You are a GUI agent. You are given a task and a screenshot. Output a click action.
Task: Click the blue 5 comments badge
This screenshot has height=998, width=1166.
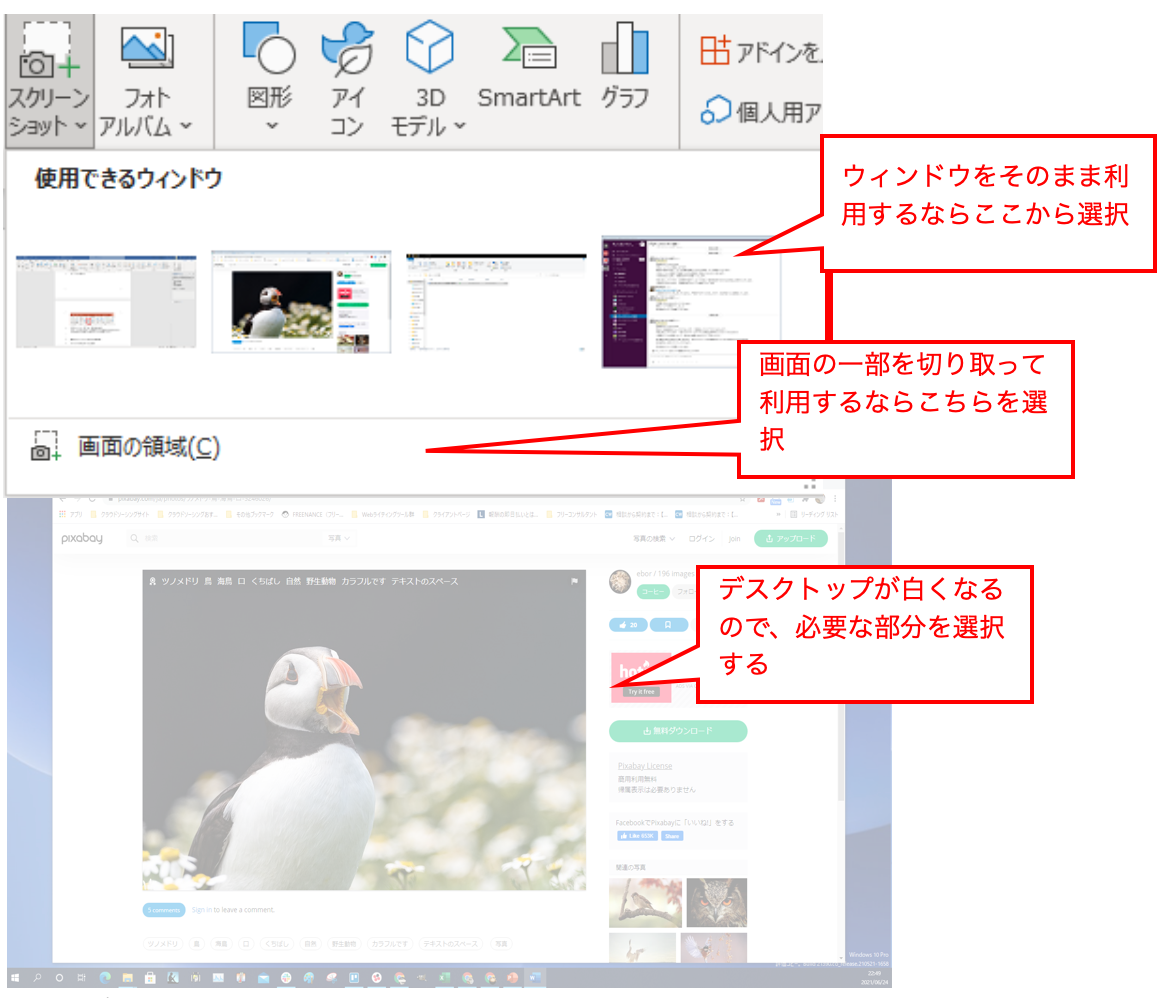[x=164, y=910]
